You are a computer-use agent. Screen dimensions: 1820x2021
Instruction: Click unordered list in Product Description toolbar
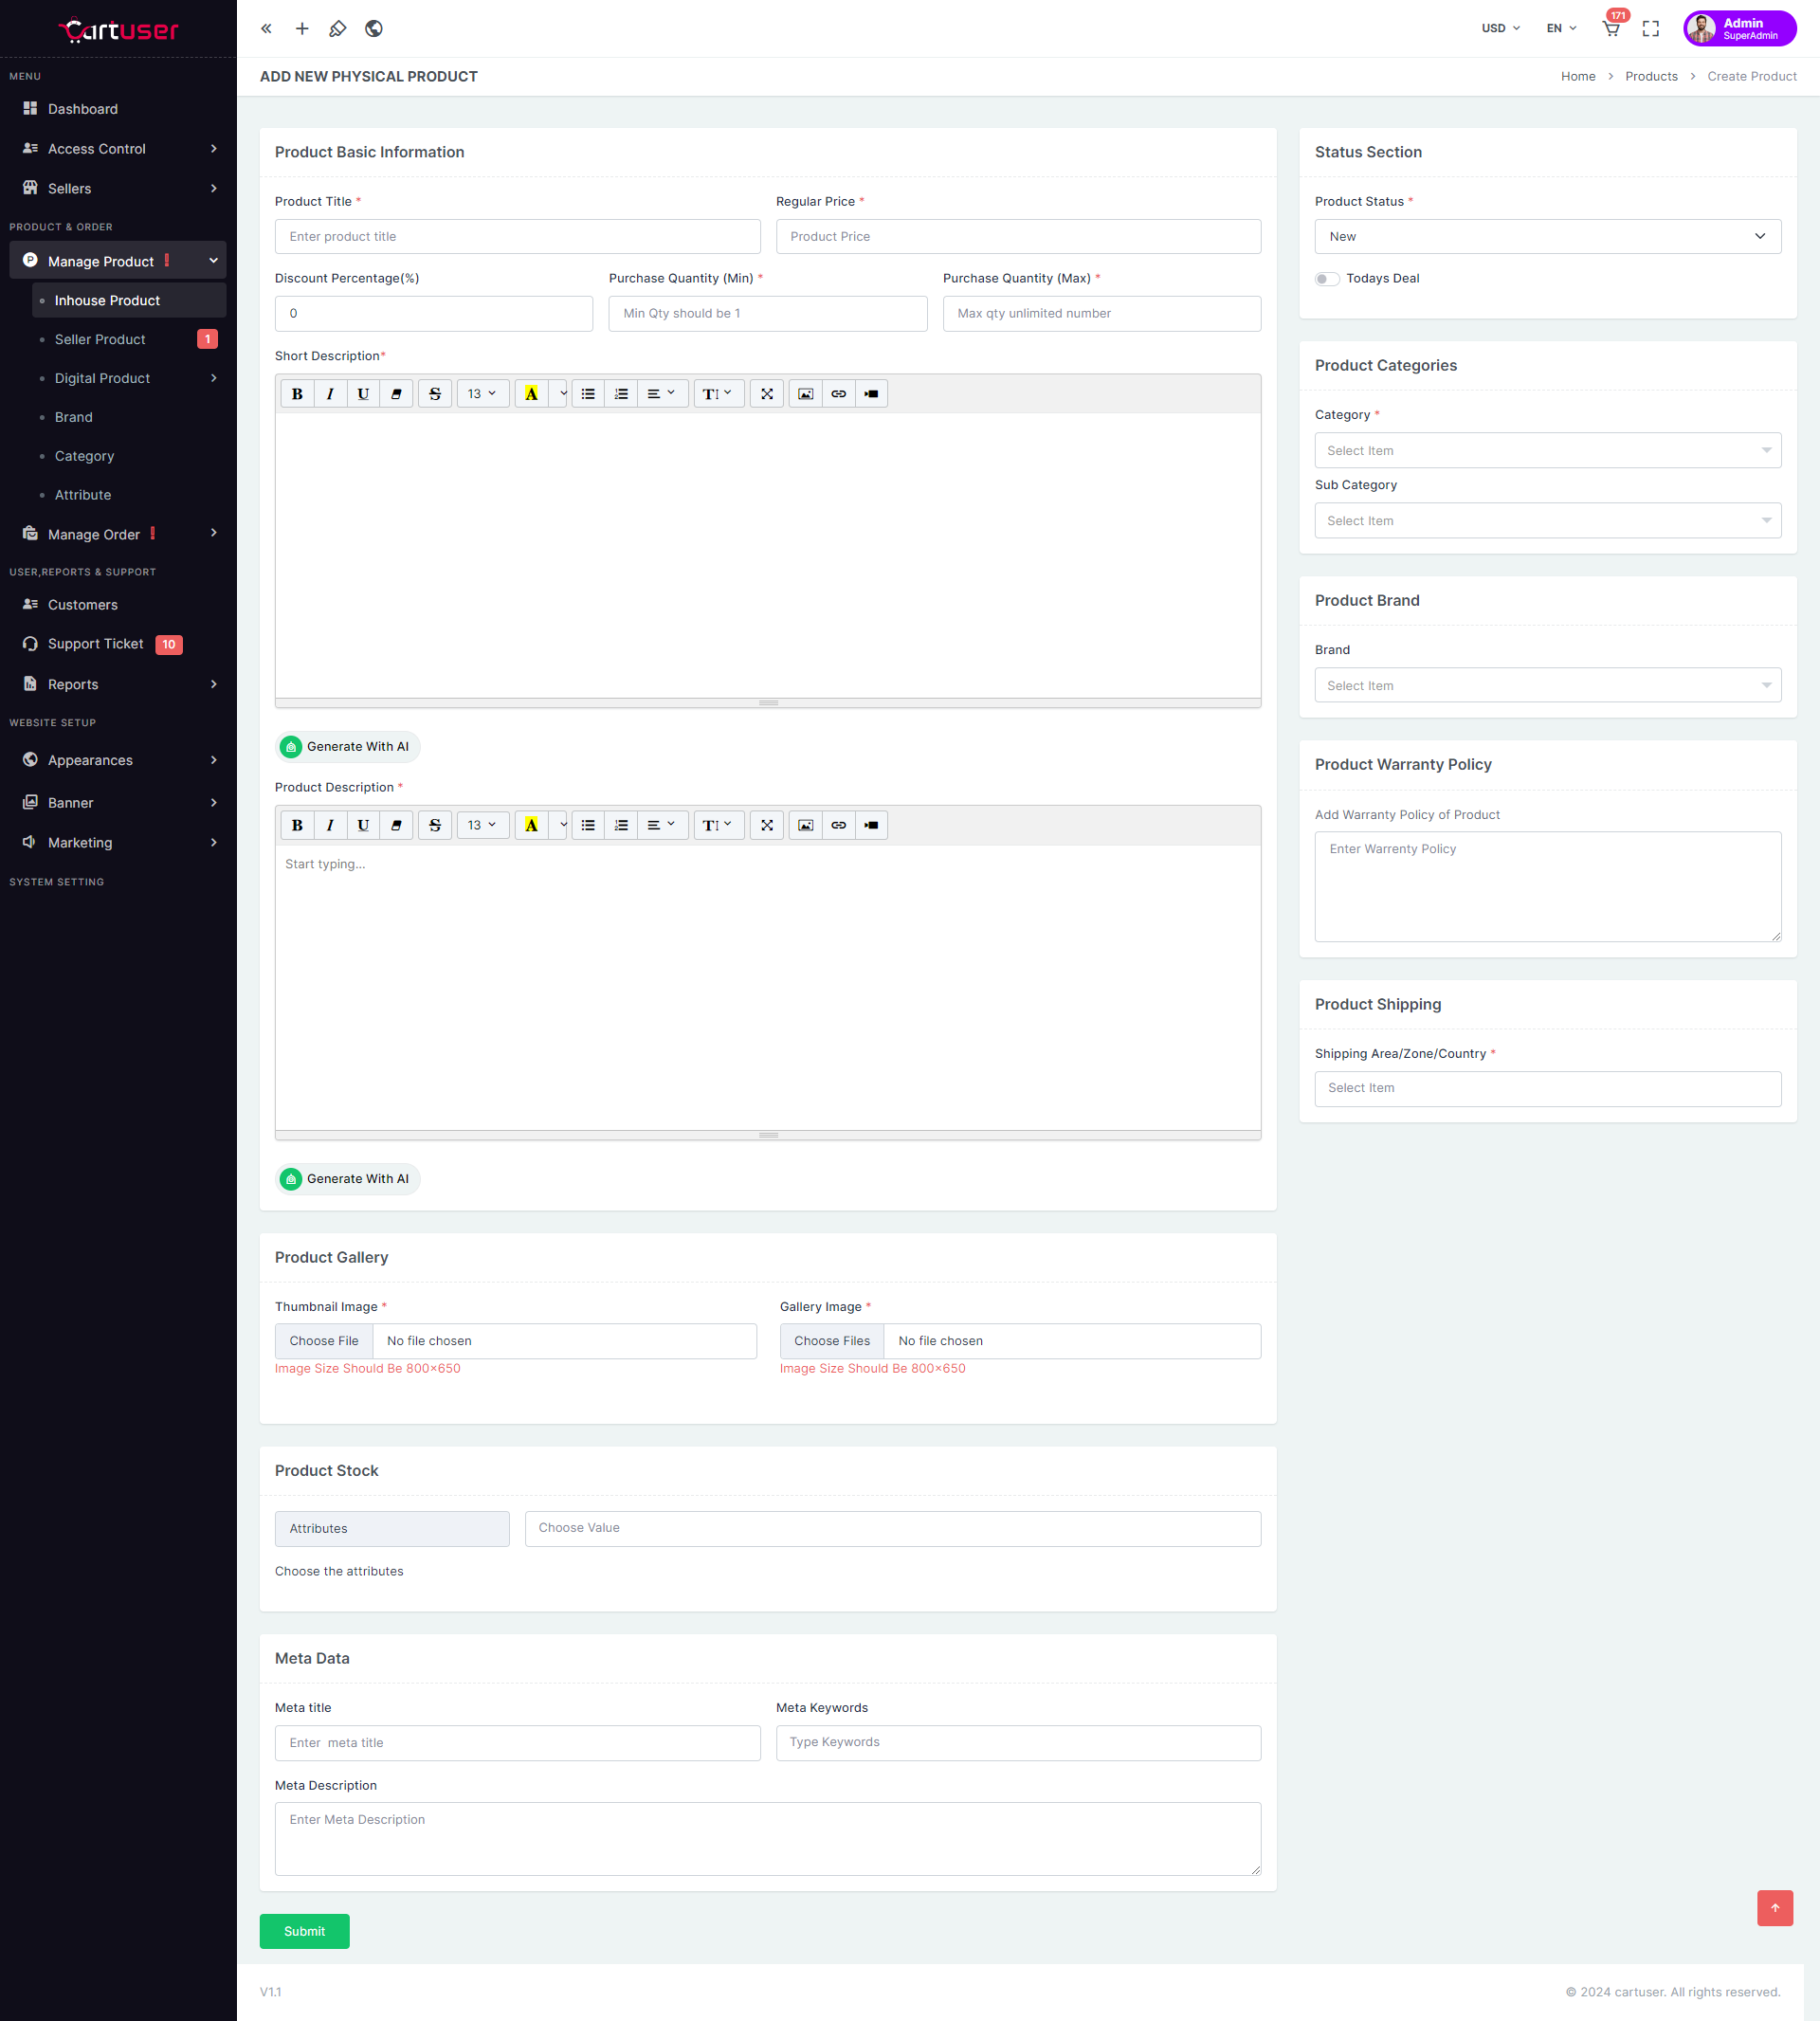point(588,826)
